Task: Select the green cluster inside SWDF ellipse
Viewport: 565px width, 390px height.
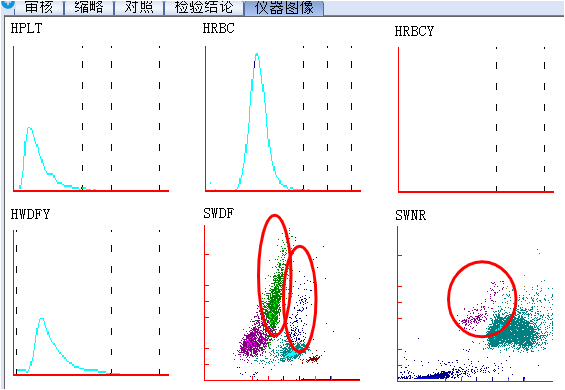Action: 276,288
